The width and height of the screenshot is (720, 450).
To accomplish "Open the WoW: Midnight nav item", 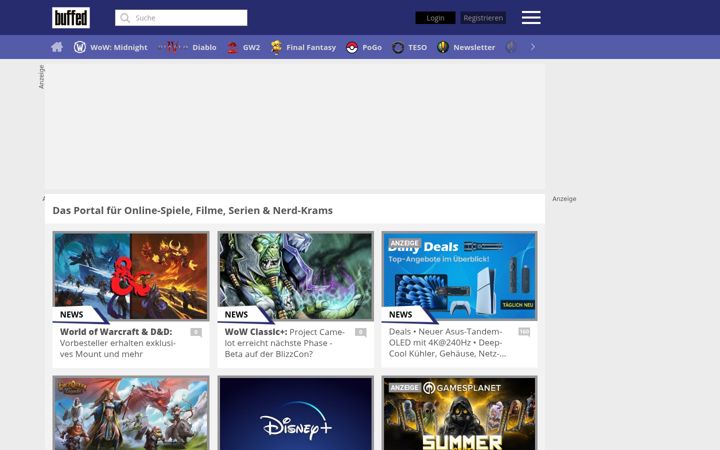I will [119, 47].
